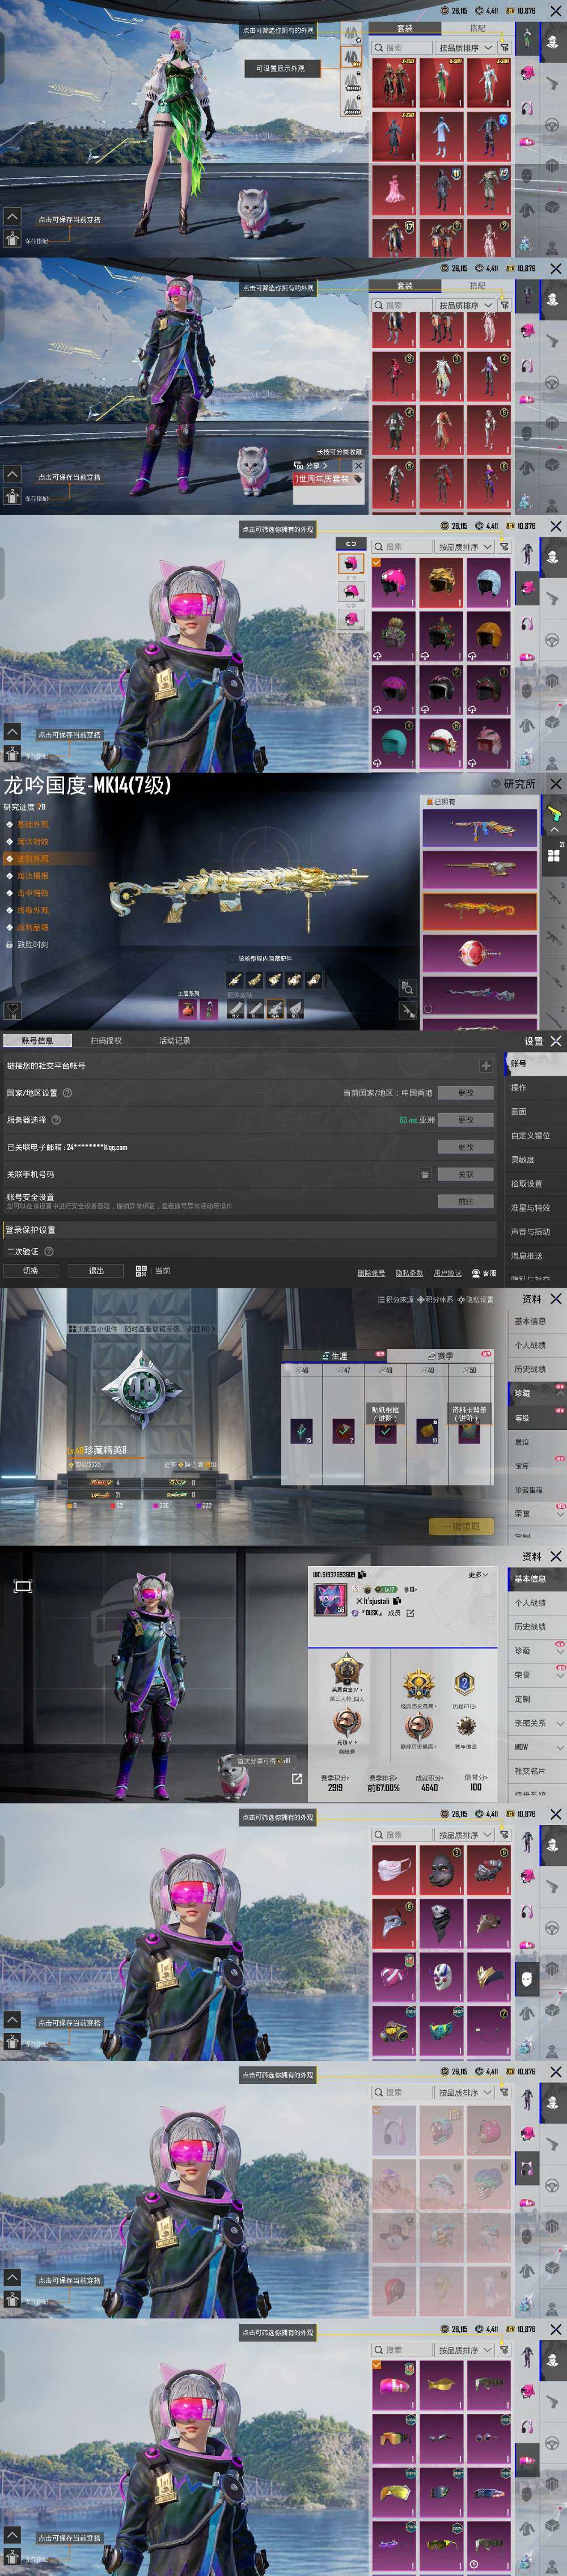567x2576 pixels.
Task: Tick the 该枪型局内隐藏配件 checkbox
Action: click(232, 958)
